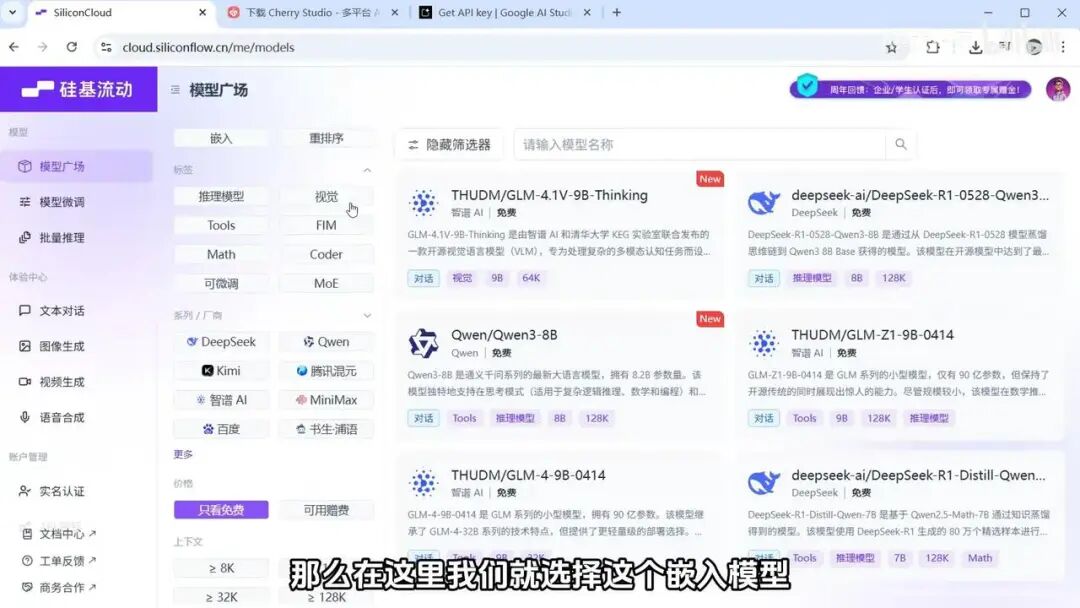Screen dimensions: 1080x608
Task: Click the Qwen3-8B model logo
Action: click(x=423, y=343)
